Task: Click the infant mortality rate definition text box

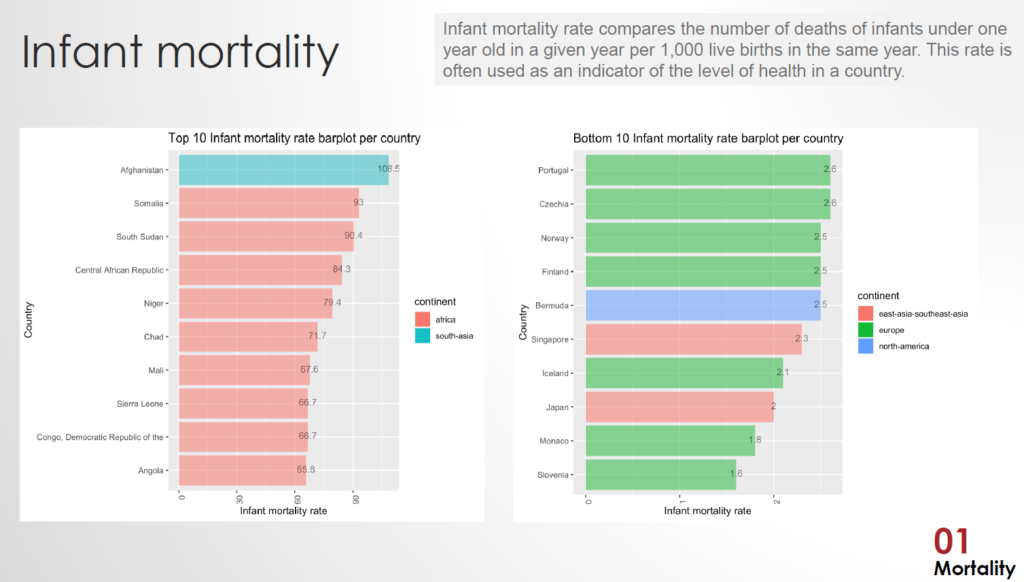Action: [726, 50]
